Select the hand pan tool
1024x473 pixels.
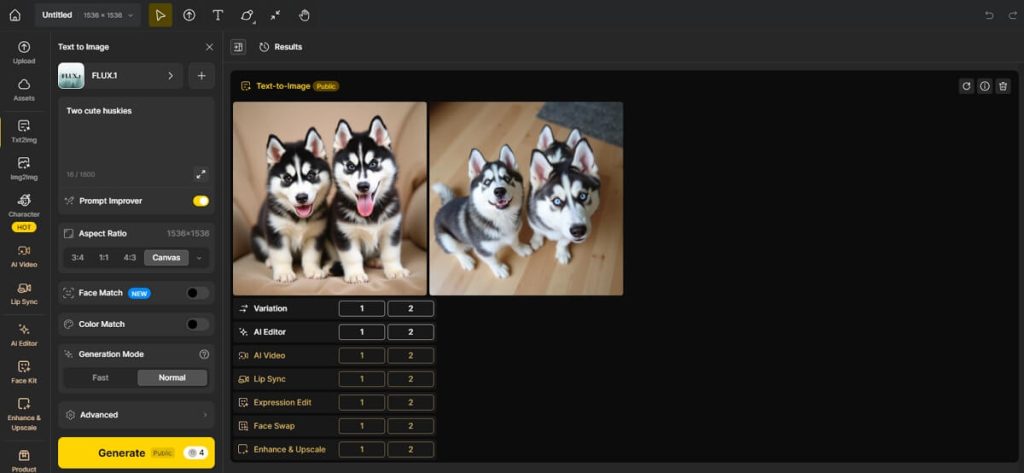(304, 15)
